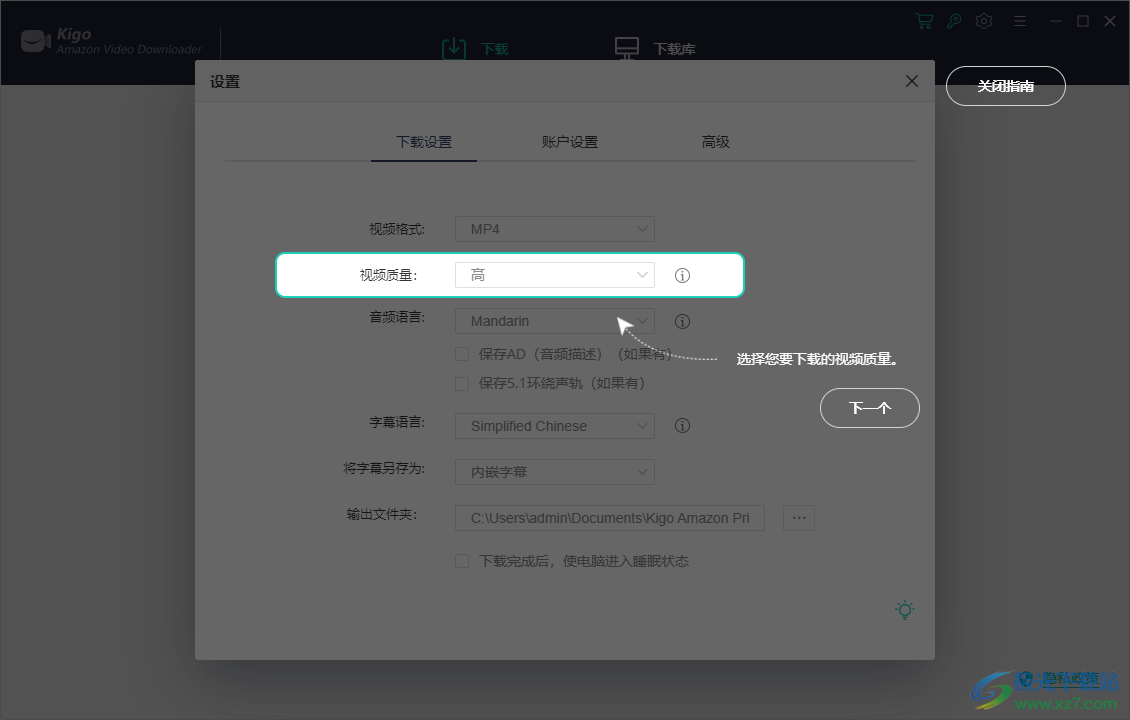
Task: Open the hamburger menu icon
Action: click(x=1020, y=21)
